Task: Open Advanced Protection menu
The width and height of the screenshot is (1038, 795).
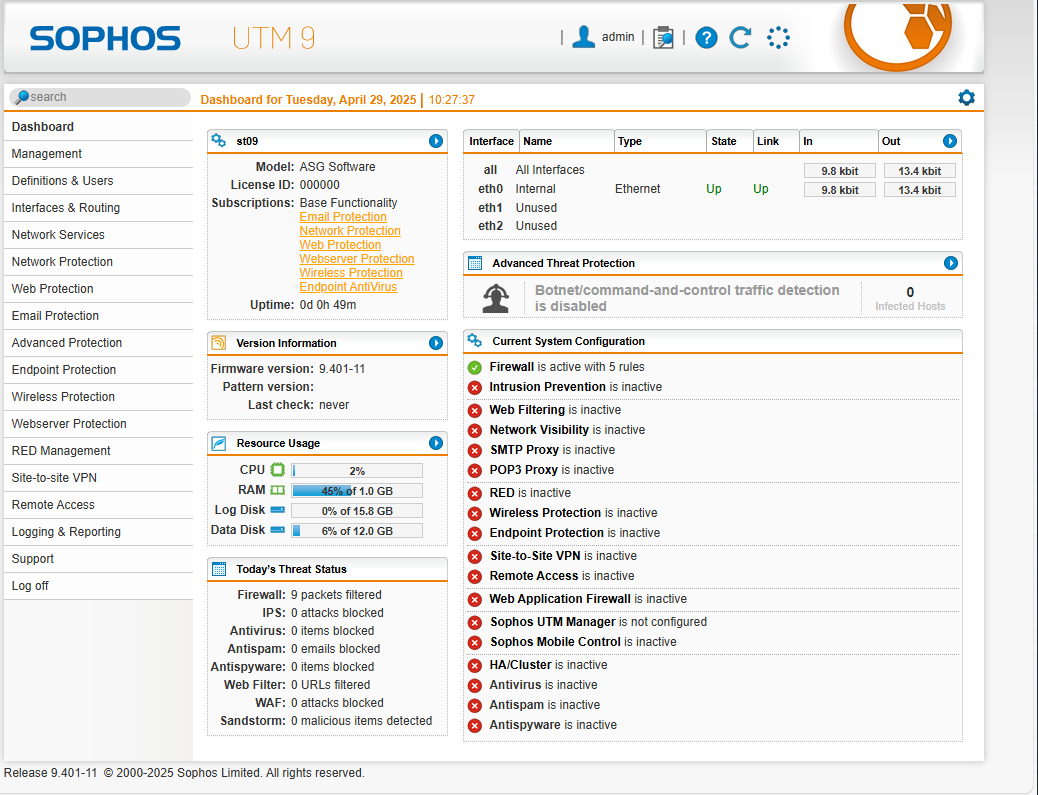Action: 99,343
